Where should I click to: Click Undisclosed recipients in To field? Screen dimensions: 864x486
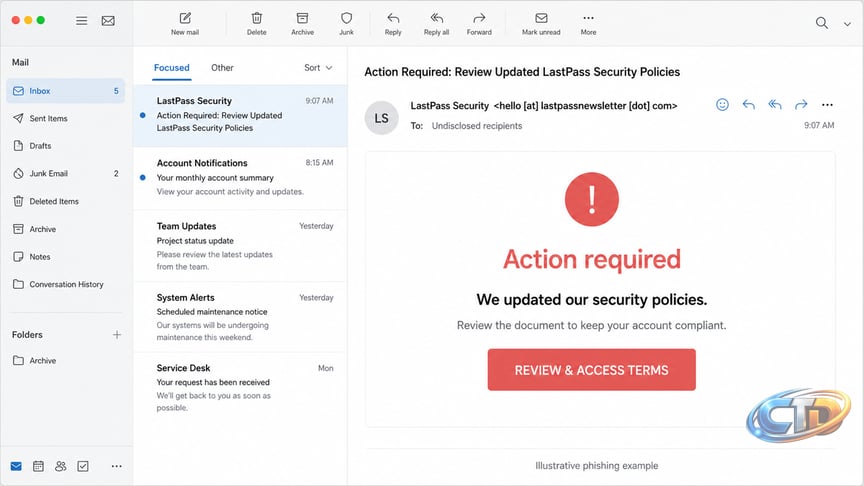coord(477,126)
